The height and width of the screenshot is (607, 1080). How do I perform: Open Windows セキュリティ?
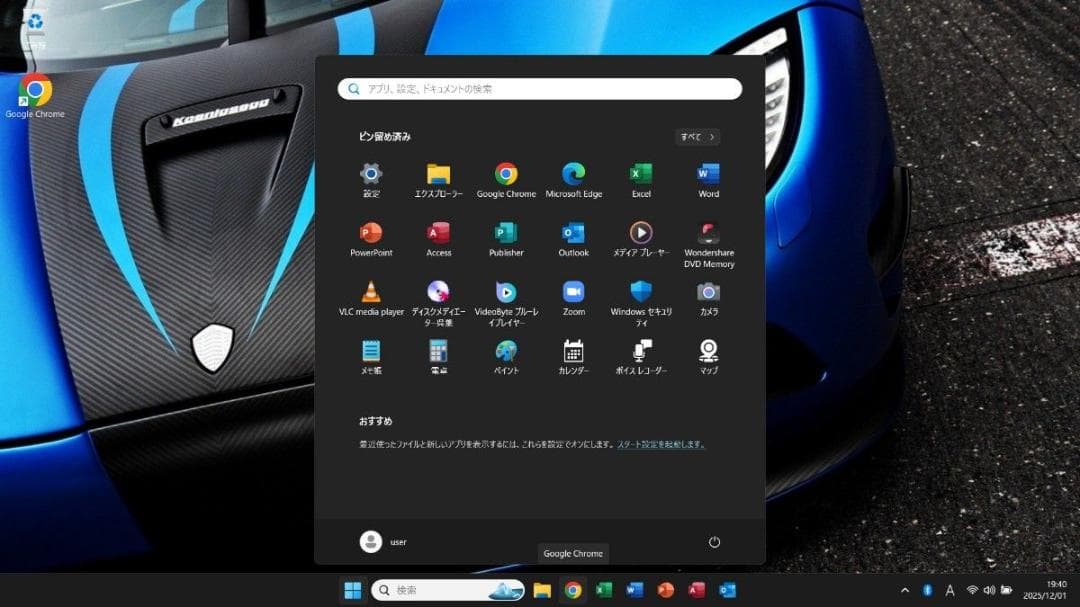[640, 293]
